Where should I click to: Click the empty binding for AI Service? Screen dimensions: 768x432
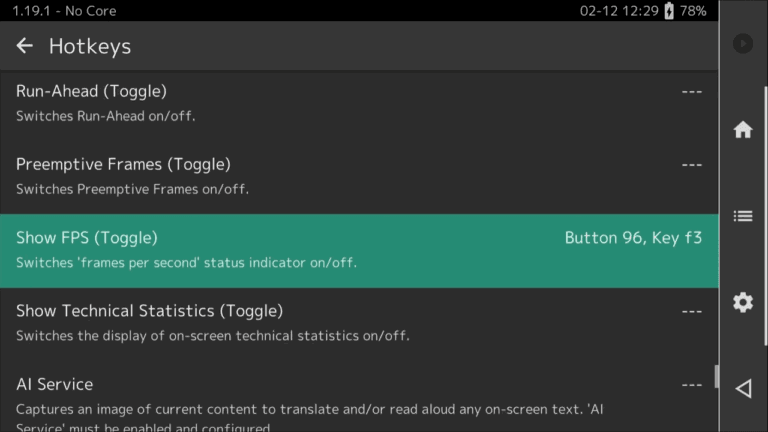click(x=691, y=385)
